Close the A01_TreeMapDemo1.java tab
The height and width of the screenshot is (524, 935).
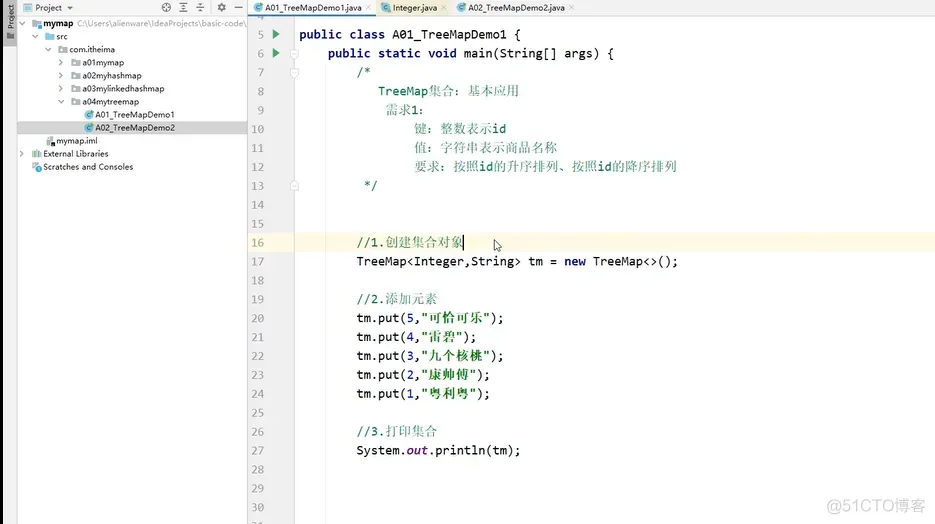tap(369, 8)
